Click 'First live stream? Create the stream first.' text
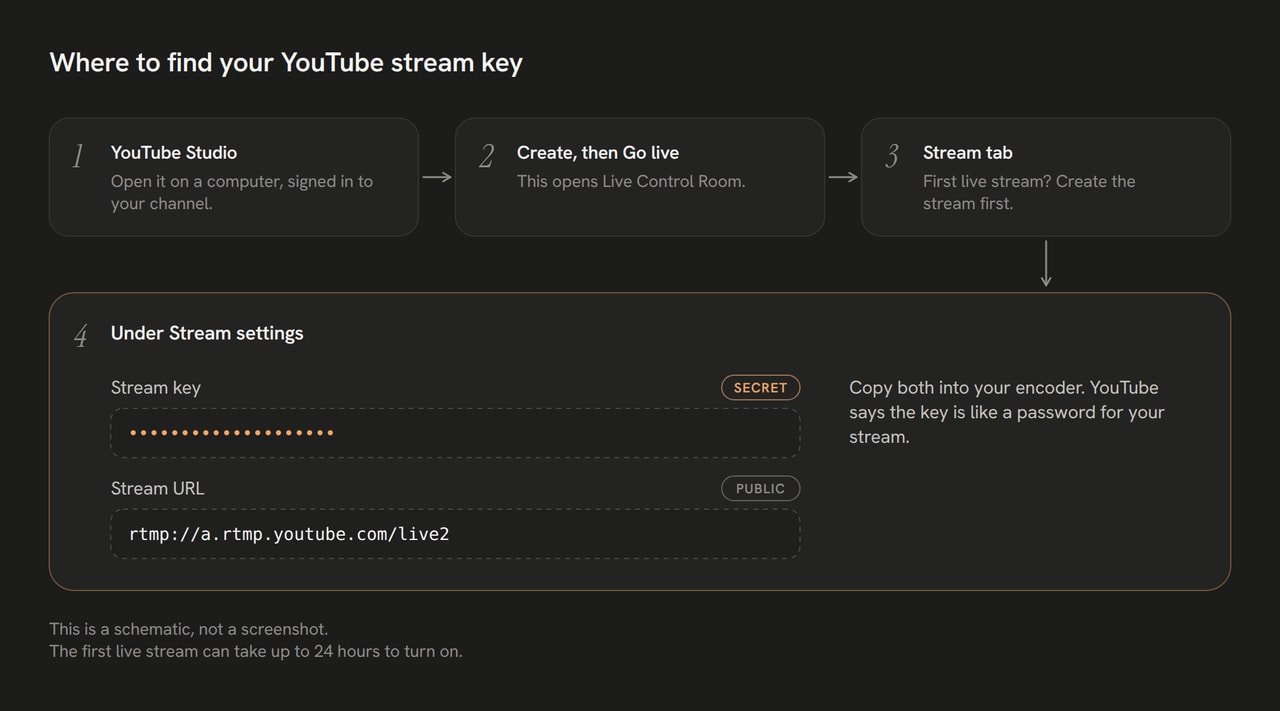 point(1029,192)
